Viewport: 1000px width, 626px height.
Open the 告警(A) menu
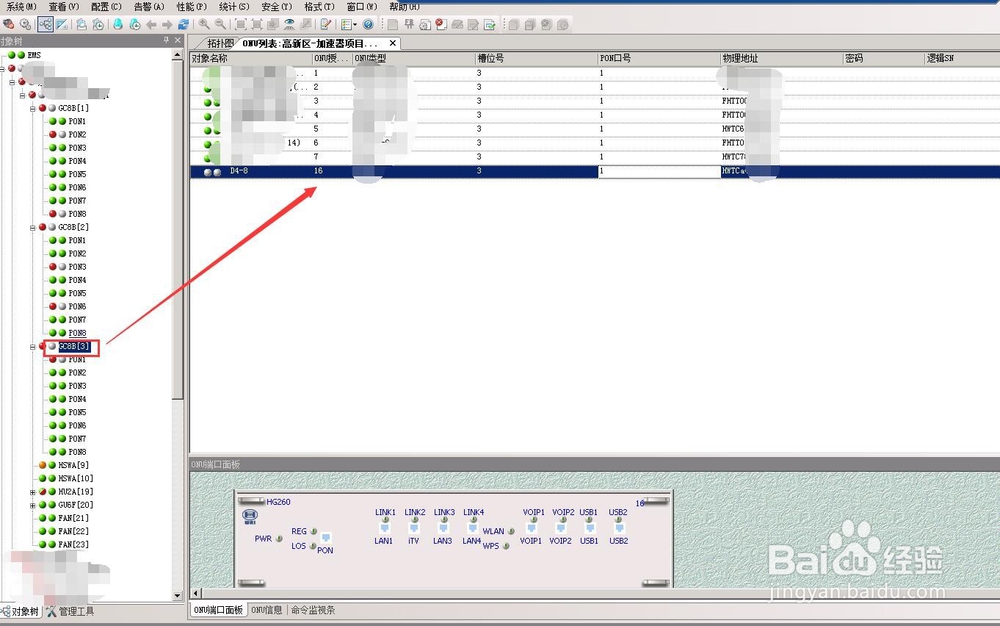tap(149, 6)
